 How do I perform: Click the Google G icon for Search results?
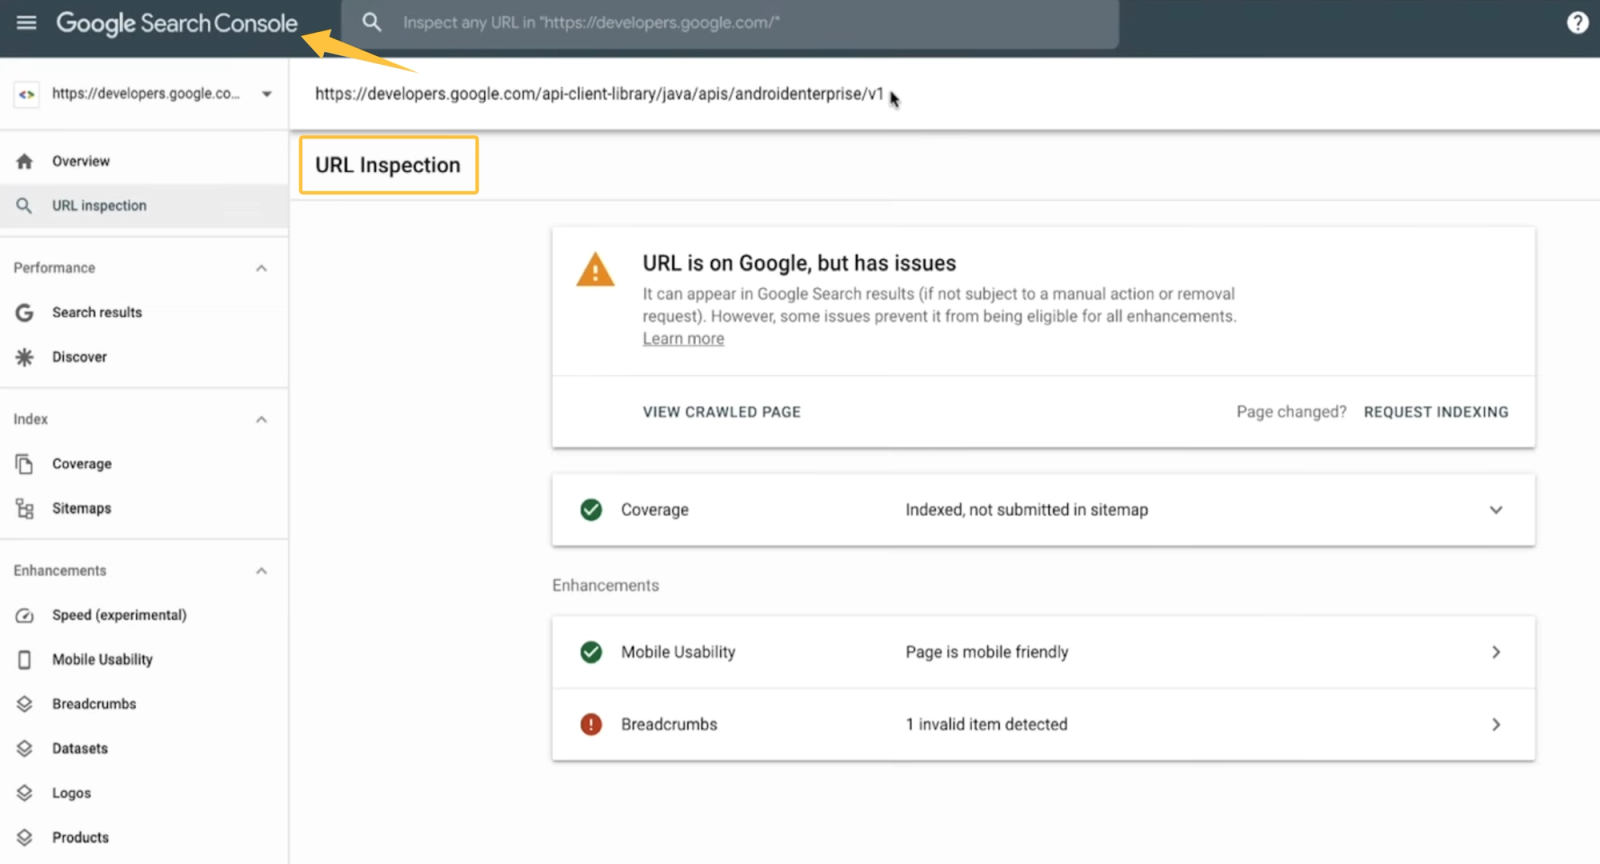coord(25,312)
